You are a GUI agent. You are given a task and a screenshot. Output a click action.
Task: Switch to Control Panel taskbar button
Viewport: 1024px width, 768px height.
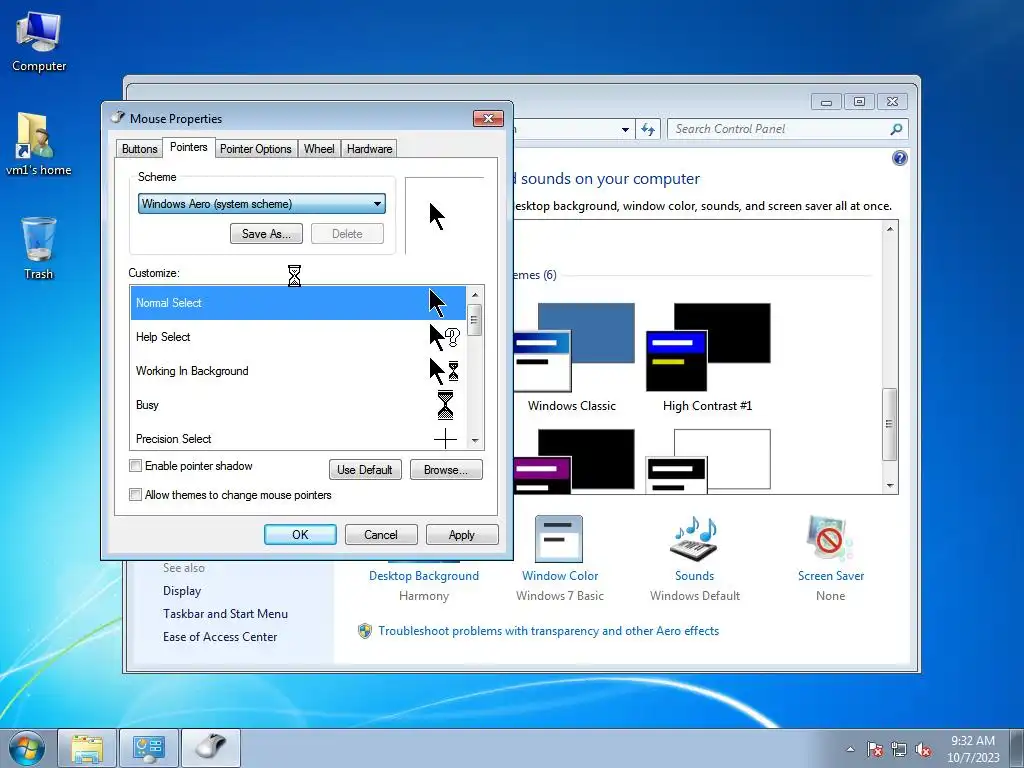pos(149,748)
